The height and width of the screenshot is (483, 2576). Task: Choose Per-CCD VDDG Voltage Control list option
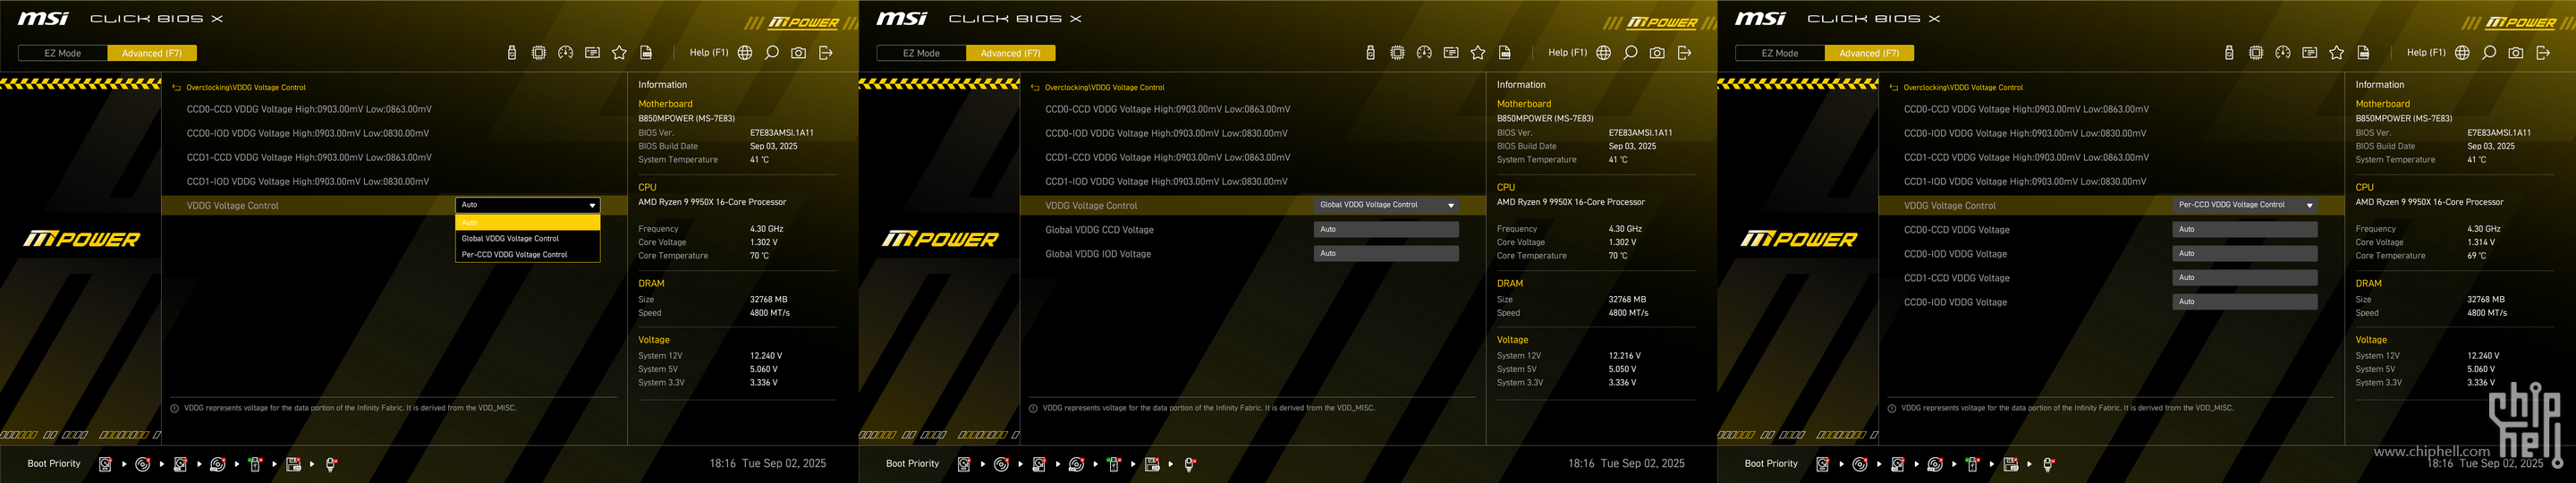pos(528,254)
